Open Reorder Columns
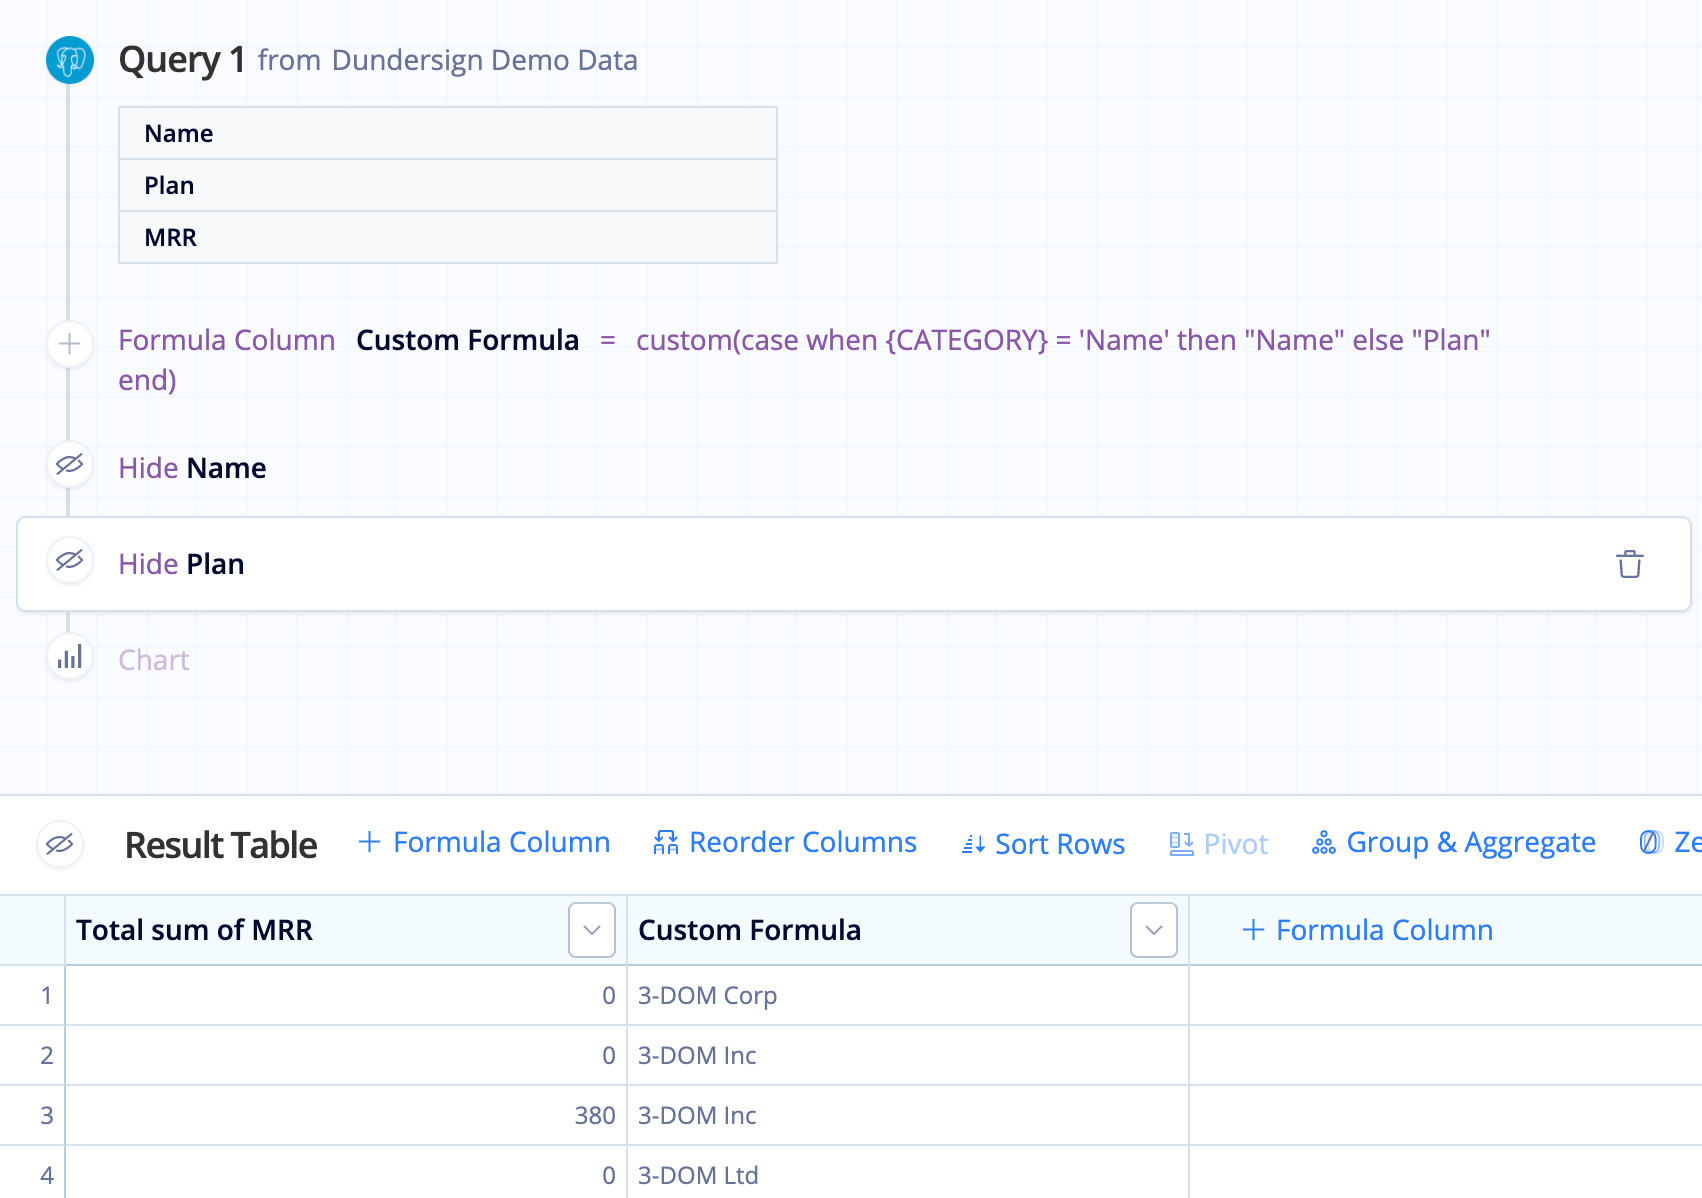This screenshot has height=1198, width=1702. coord(785,843)
